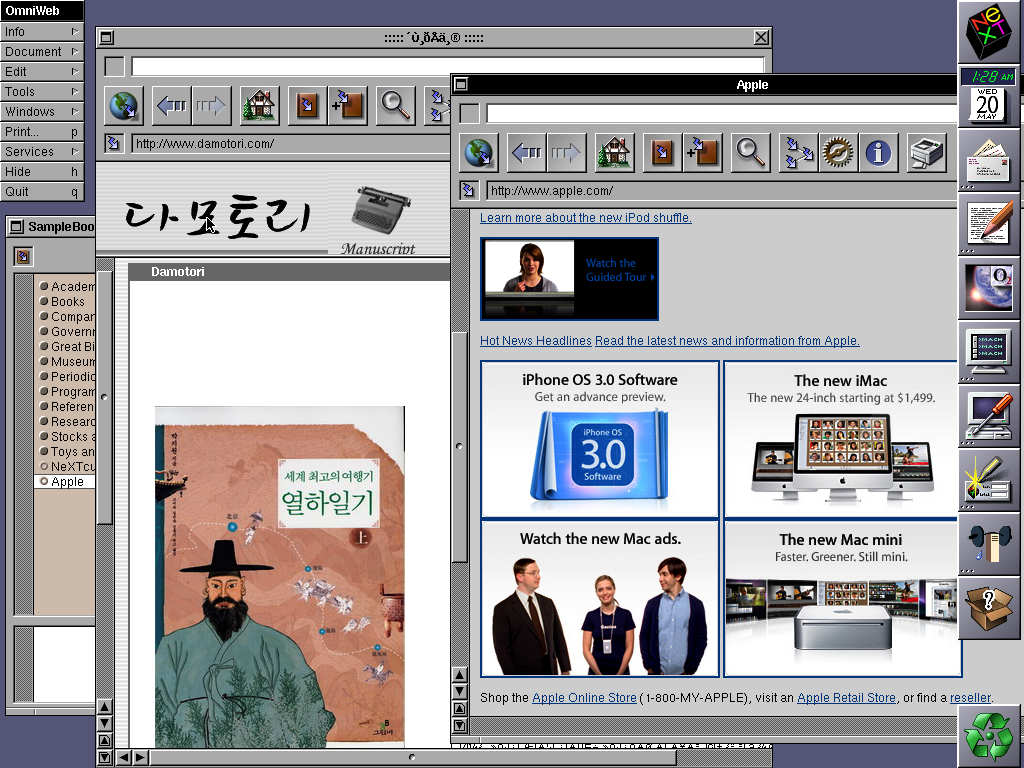Click the Watch the Guided Tour banner
This screenshot has width=1024, height=768.
[569, 279]
